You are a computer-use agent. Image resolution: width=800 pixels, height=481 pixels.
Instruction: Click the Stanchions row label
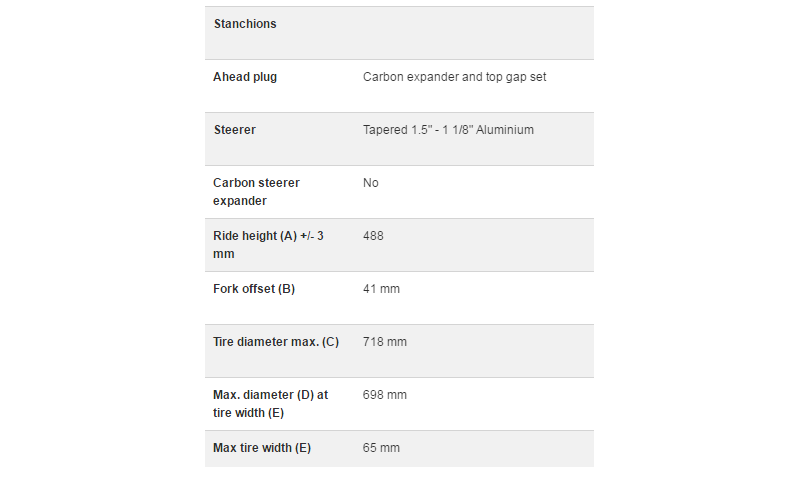(245, 24)
